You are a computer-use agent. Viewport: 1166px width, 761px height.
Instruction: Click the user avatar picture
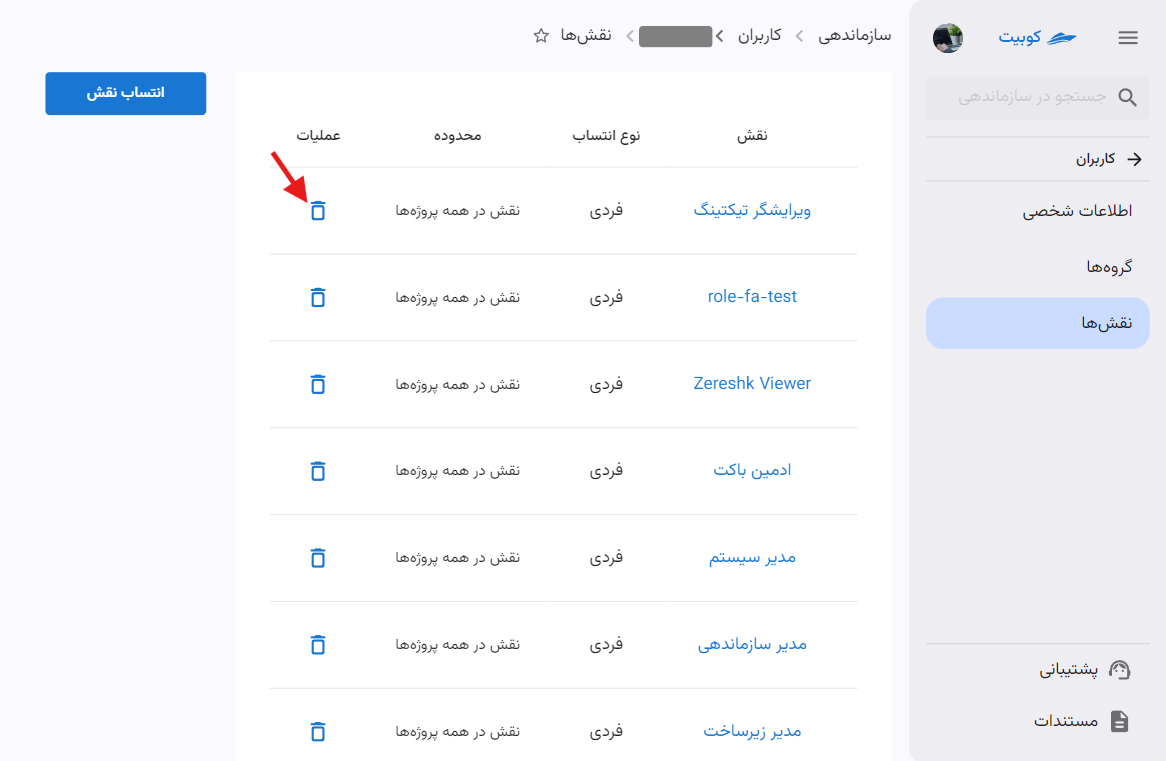pyautogui.click(x=948, y=37)
